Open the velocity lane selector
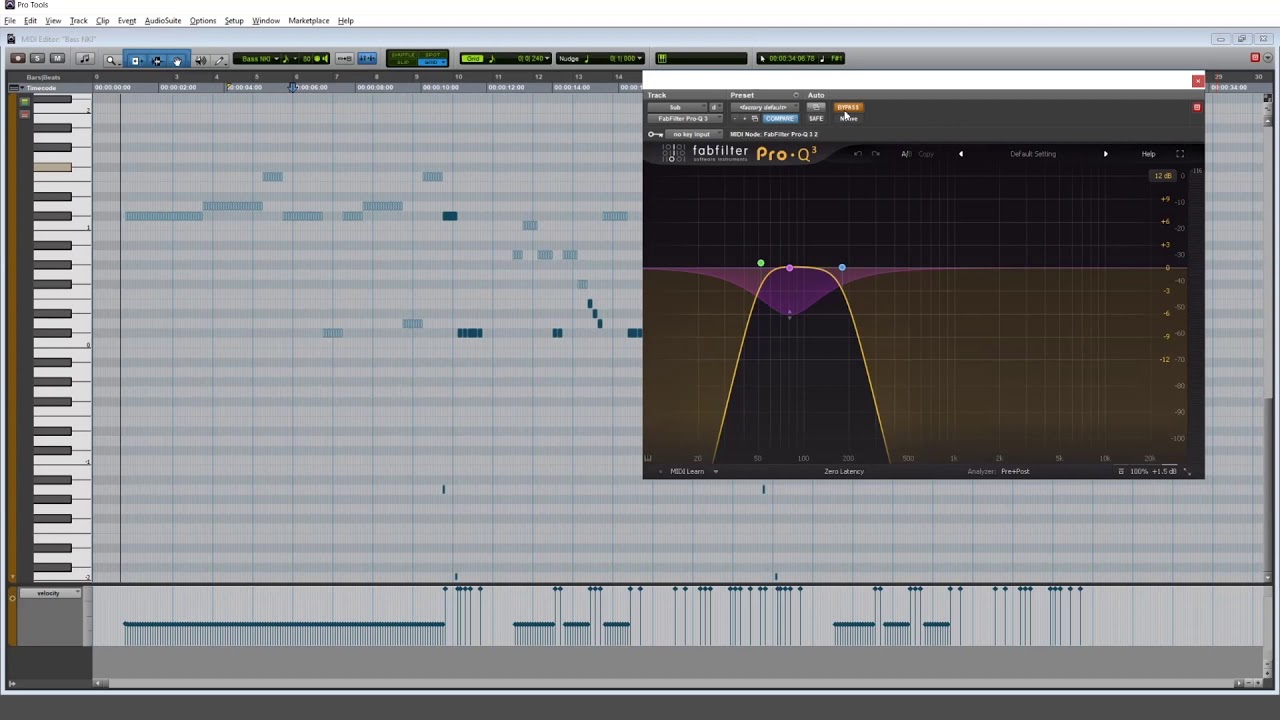The width and height of the screenshot is (1280, 720). (x=48, y=594)
